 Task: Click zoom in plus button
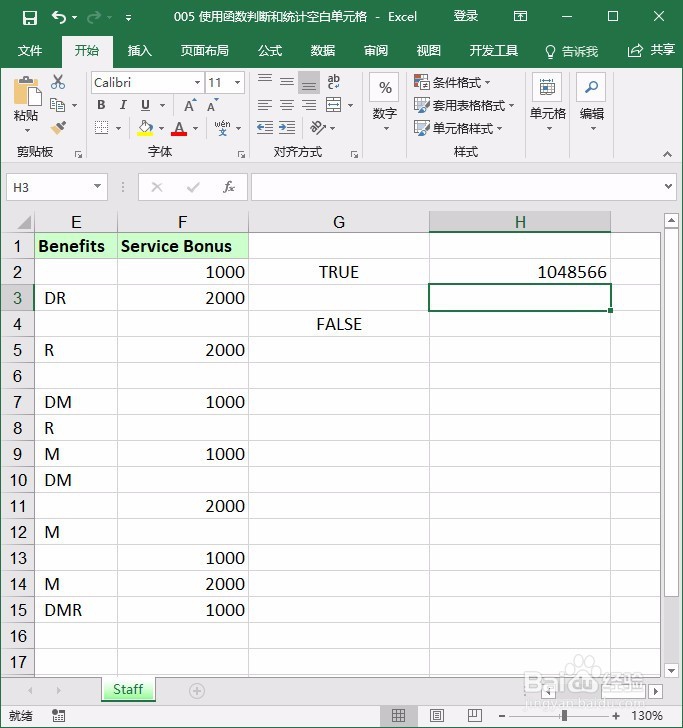point(616,715)
